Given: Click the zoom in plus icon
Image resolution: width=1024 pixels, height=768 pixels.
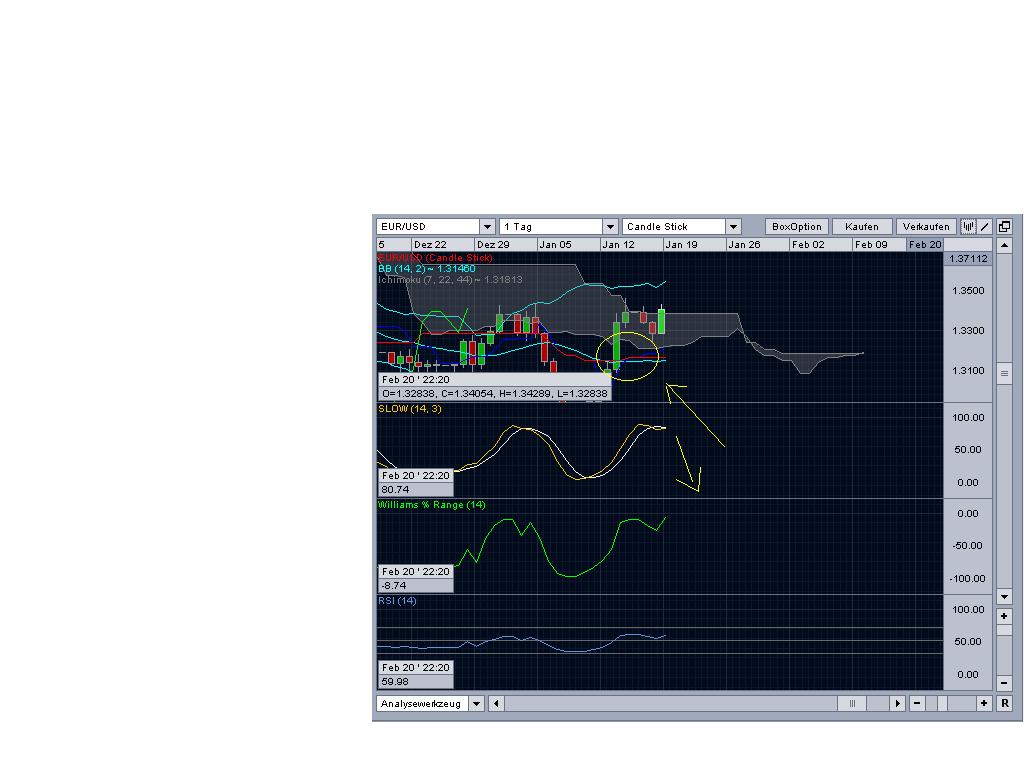Looking at the screenshot, I should 1004,616.
